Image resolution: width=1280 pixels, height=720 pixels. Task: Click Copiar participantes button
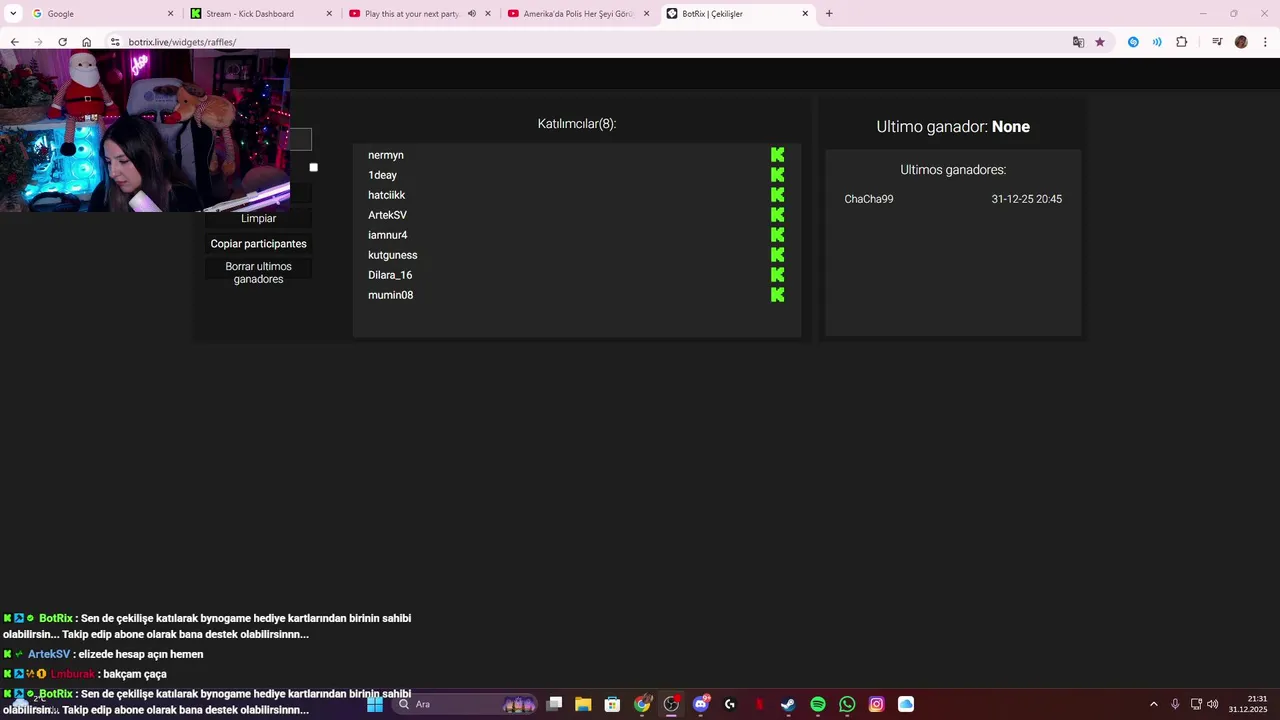tap(258, 244)
